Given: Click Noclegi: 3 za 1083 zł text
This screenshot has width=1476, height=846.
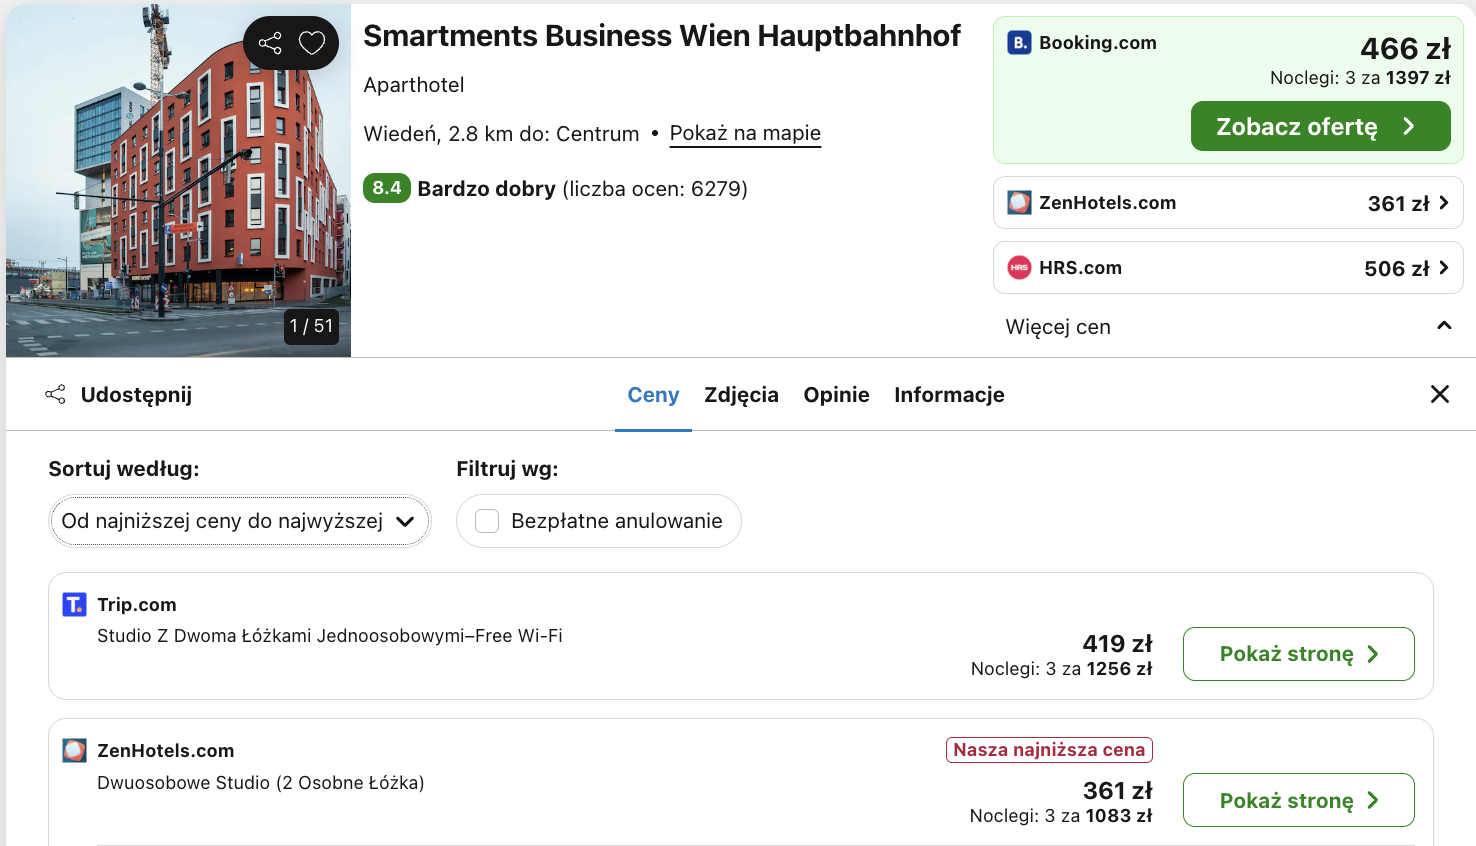Looking at the screenshot, I should click(x=1061, y=816).
